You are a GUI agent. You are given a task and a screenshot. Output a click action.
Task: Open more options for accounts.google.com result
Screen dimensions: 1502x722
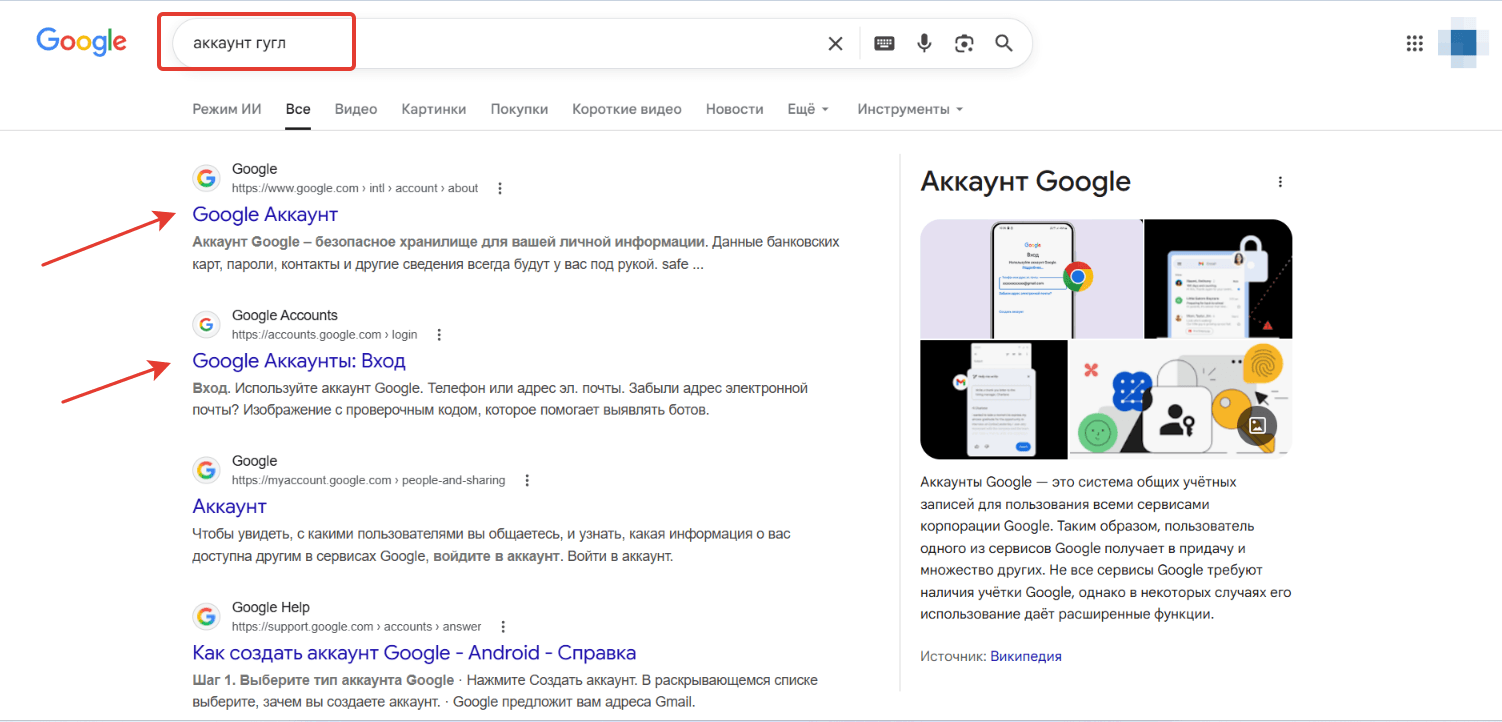(x=439, y=334)
